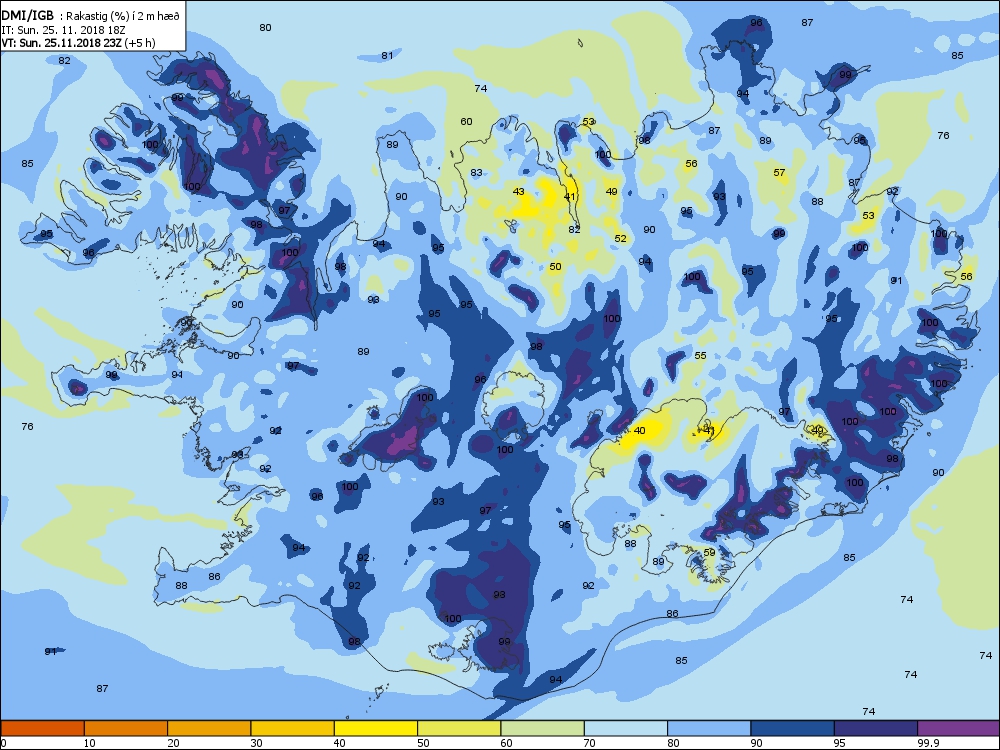Image resolution: width=1000 pixels, height=750 pixels.
Task: Click the map value '59' near the south coast
Action: tap(709, 553)
